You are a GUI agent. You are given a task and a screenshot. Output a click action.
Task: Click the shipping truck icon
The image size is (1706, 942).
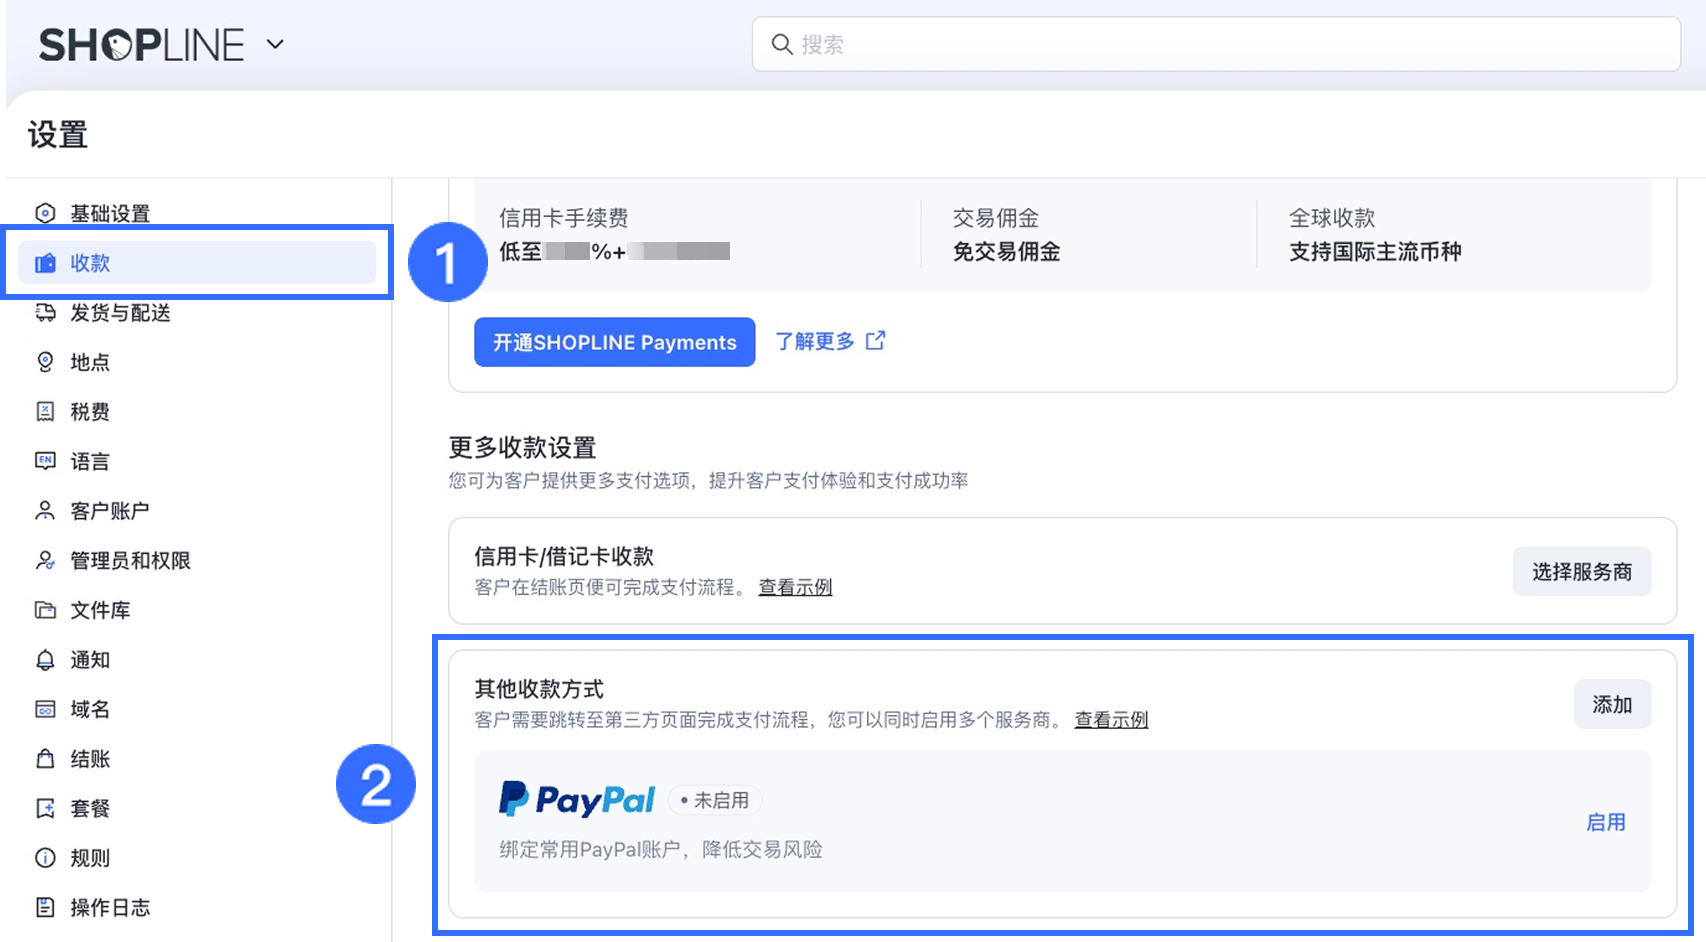click(45, 313)
